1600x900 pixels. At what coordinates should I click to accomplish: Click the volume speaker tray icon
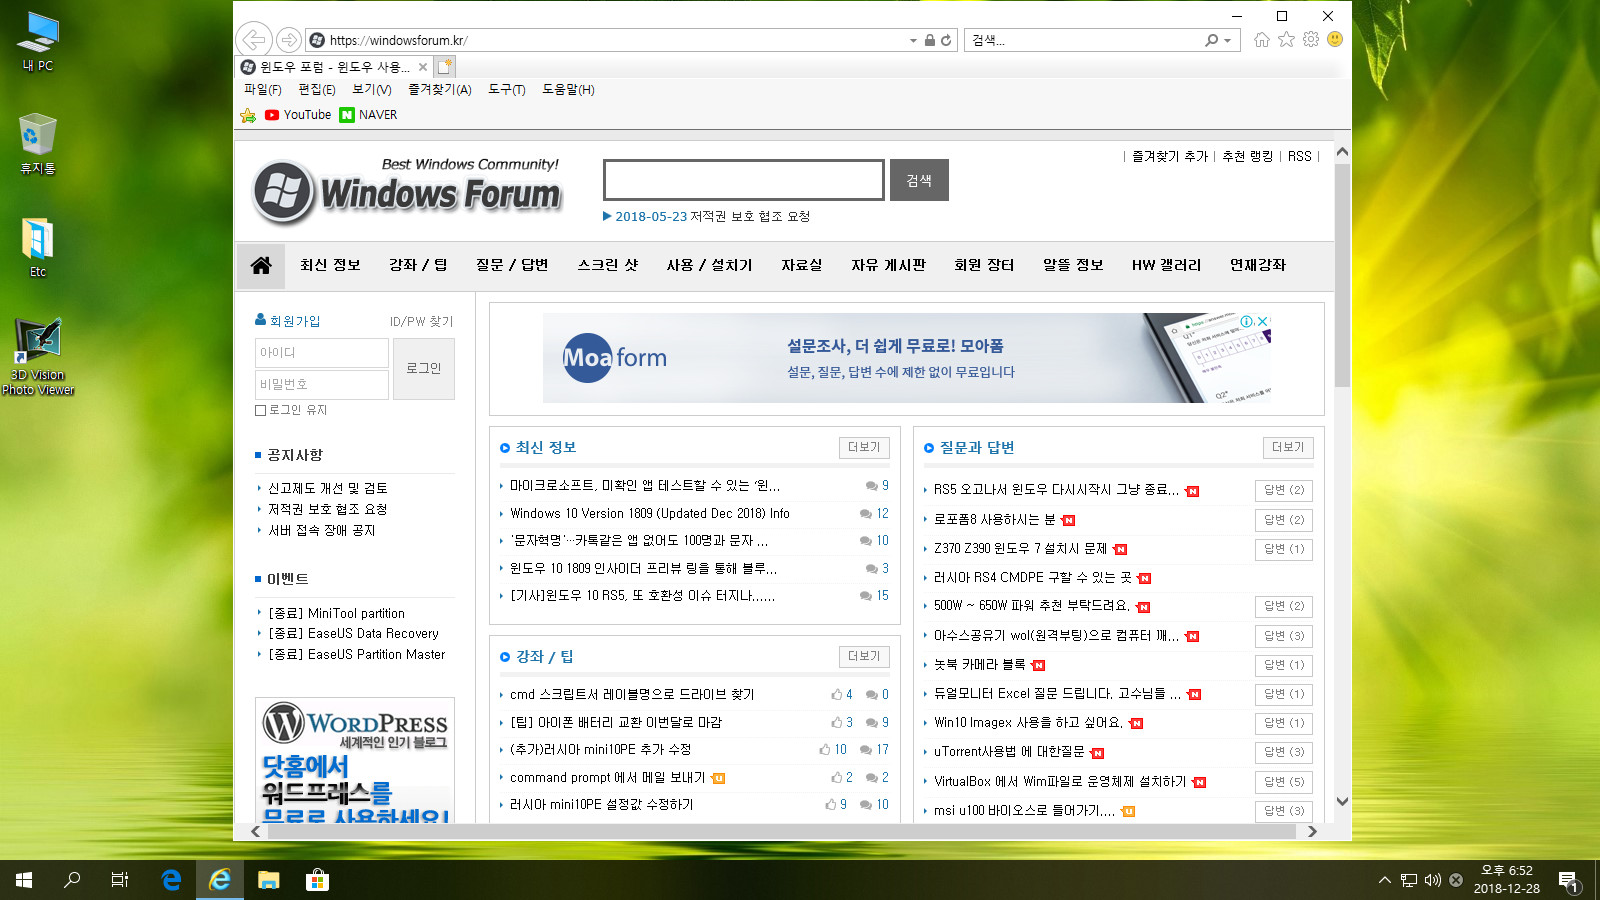[1432, 880]
